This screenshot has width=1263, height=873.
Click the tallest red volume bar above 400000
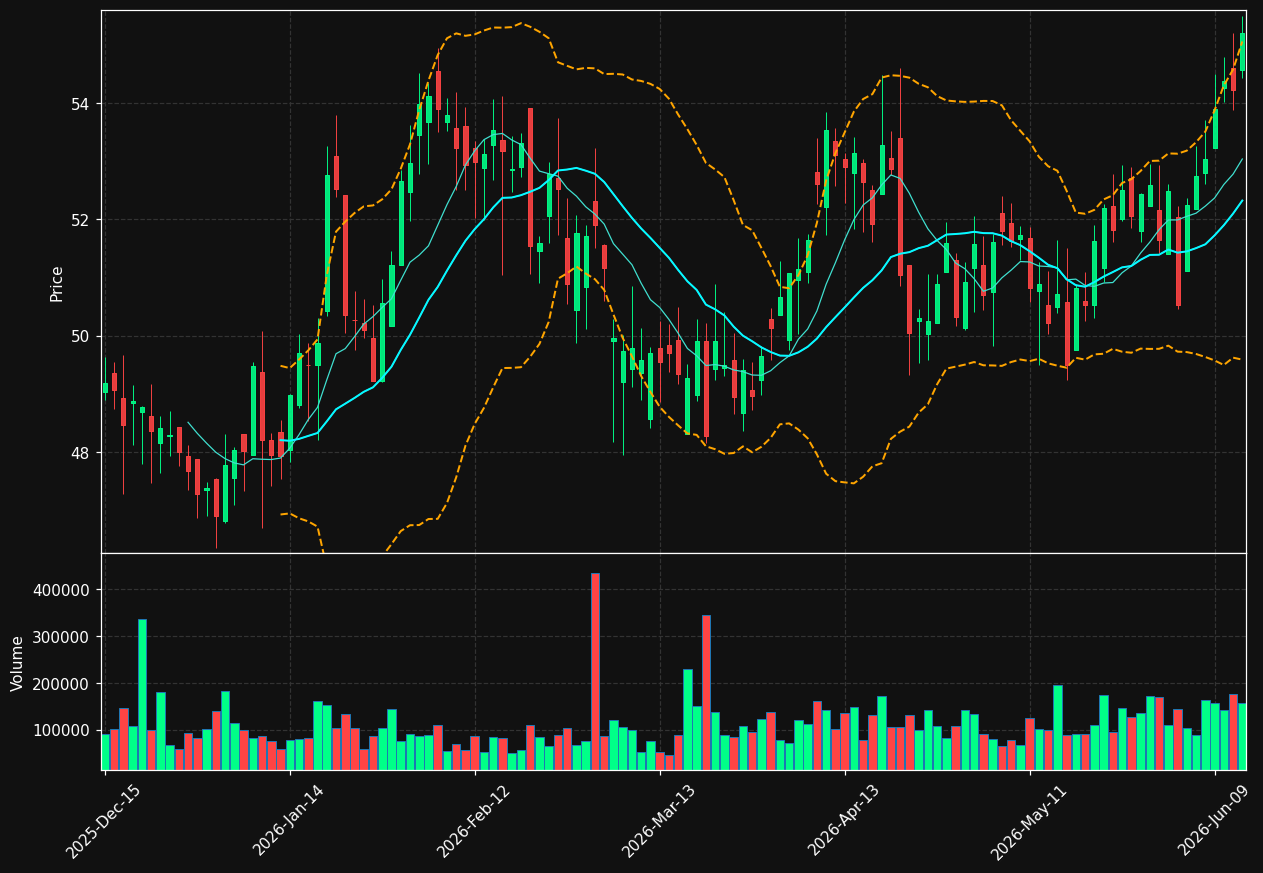(x=596, y=671)
